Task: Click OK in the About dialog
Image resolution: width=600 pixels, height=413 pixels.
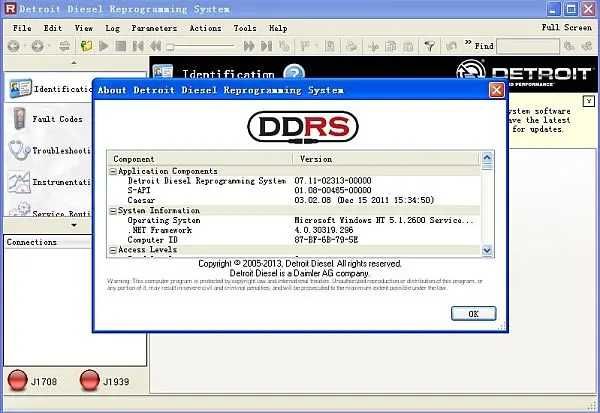Action: tap(473, 313)
